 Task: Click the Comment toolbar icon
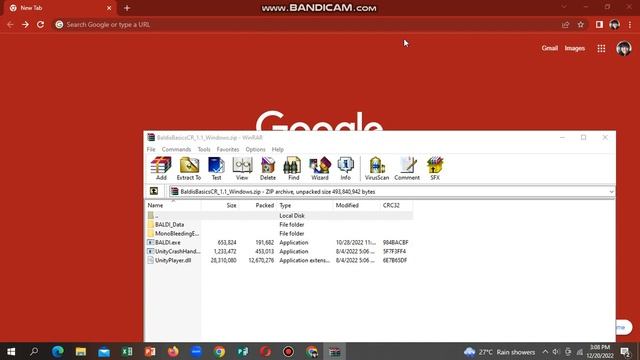pyautogui.click(x=407, y=168)
